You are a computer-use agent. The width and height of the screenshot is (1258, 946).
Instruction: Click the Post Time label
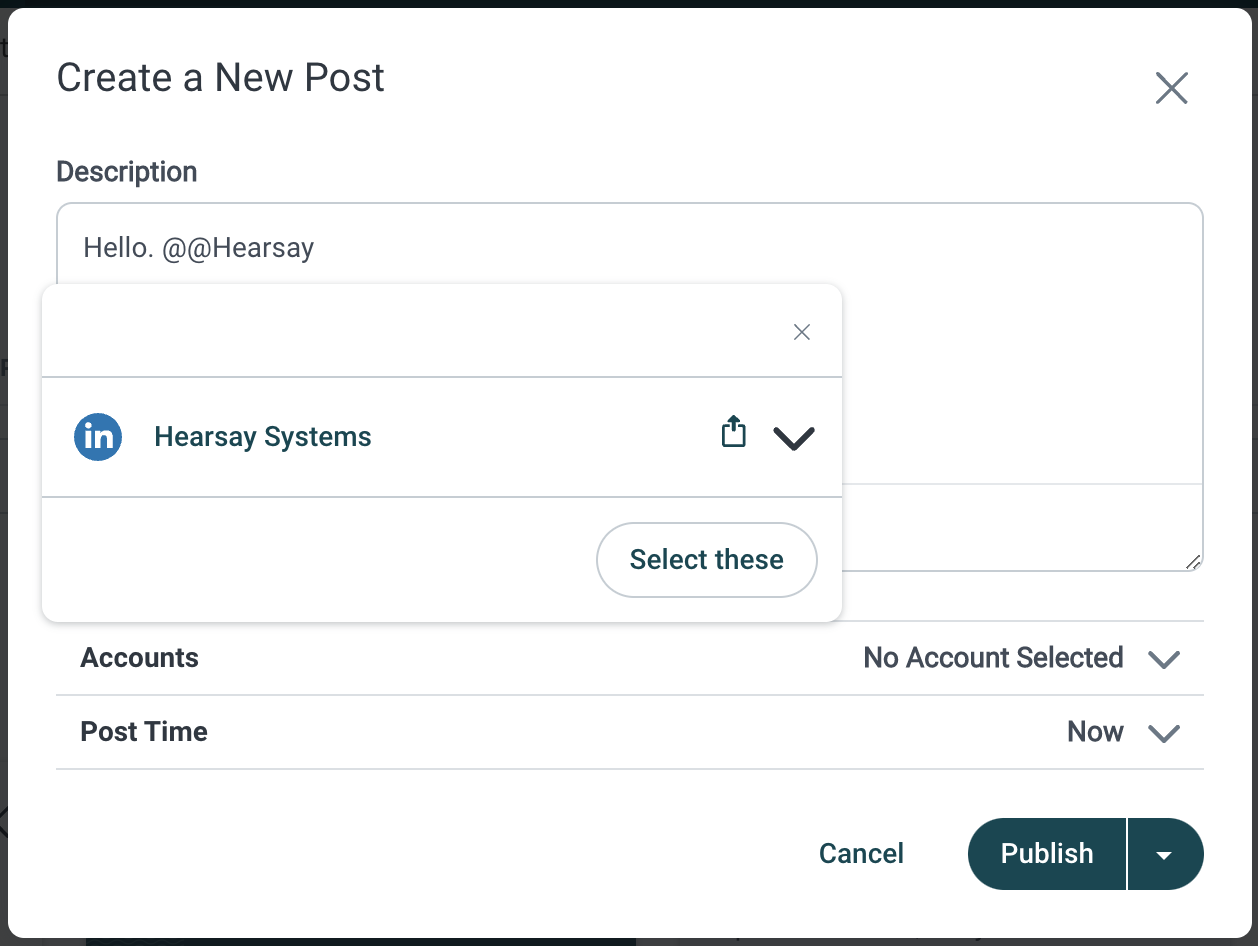144,732
